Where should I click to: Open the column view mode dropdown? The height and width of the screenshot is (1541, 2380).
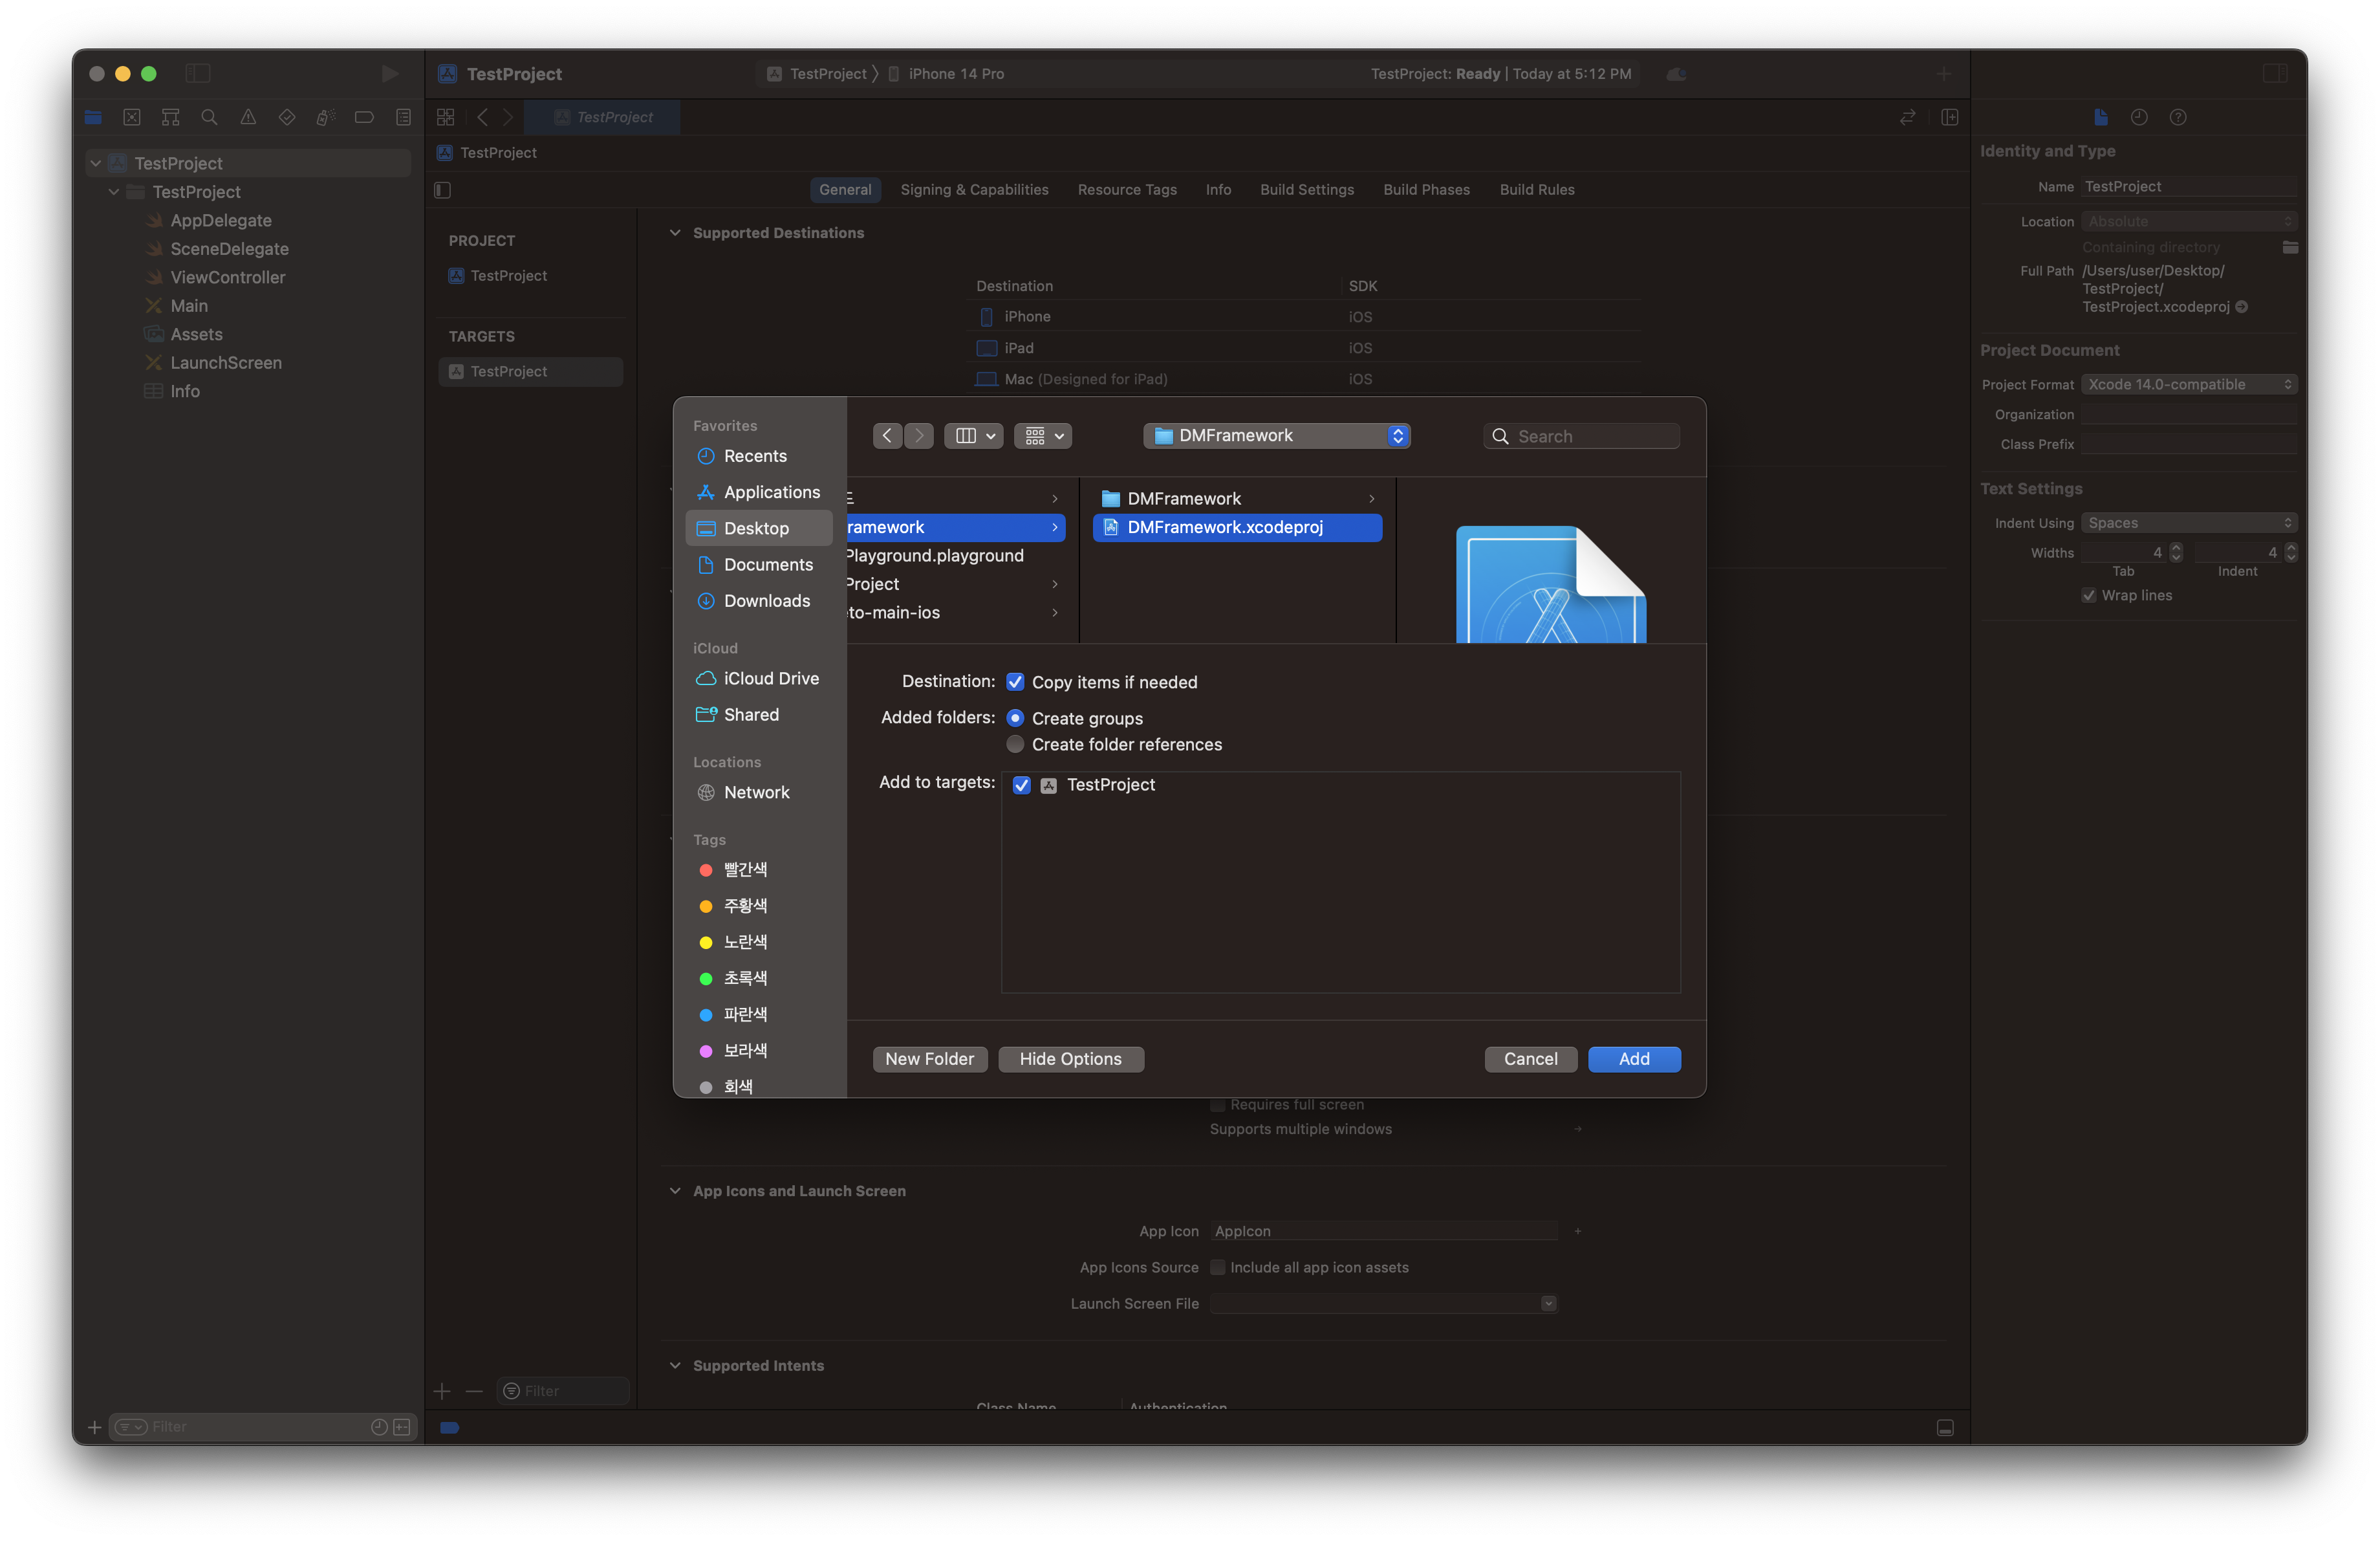[974, 436]
